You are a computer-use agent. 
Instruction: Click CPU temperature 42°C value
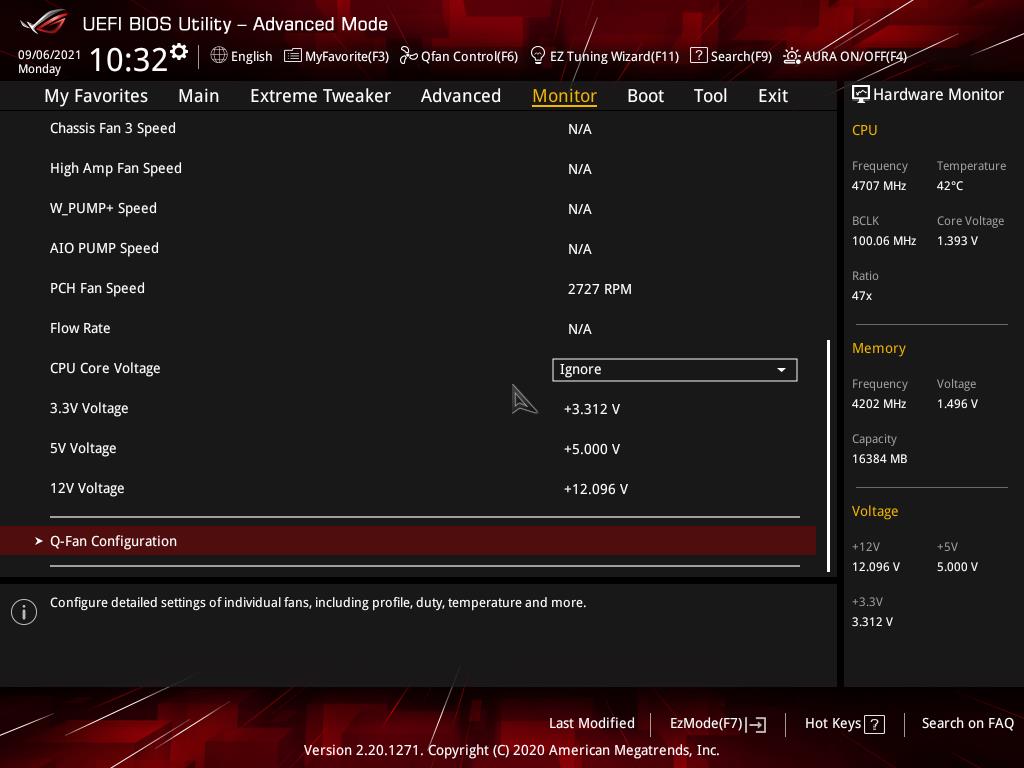point(950,185)
